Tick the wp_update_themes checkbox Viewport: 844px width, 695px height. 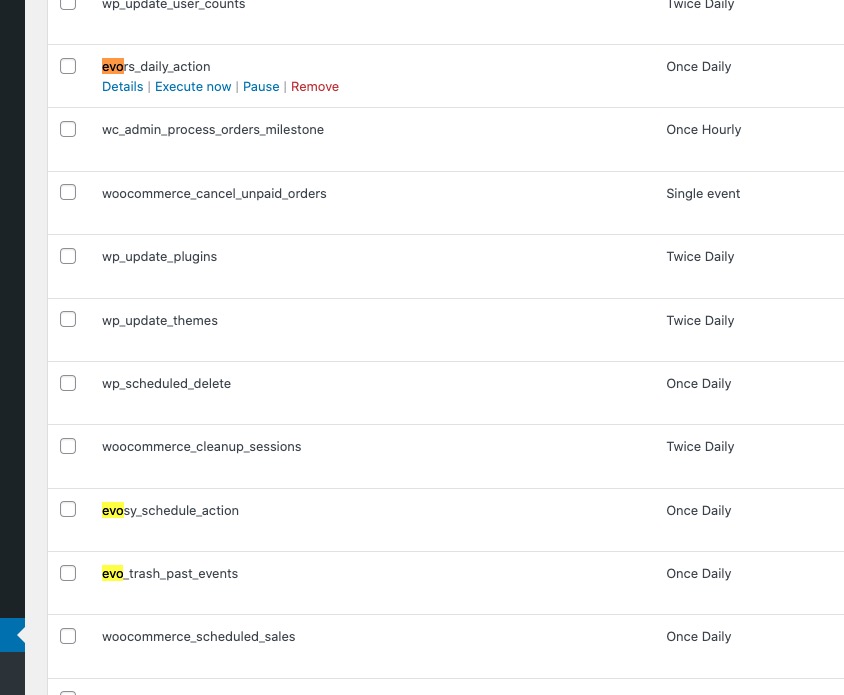pyautogui.click(x=68, y=319)
